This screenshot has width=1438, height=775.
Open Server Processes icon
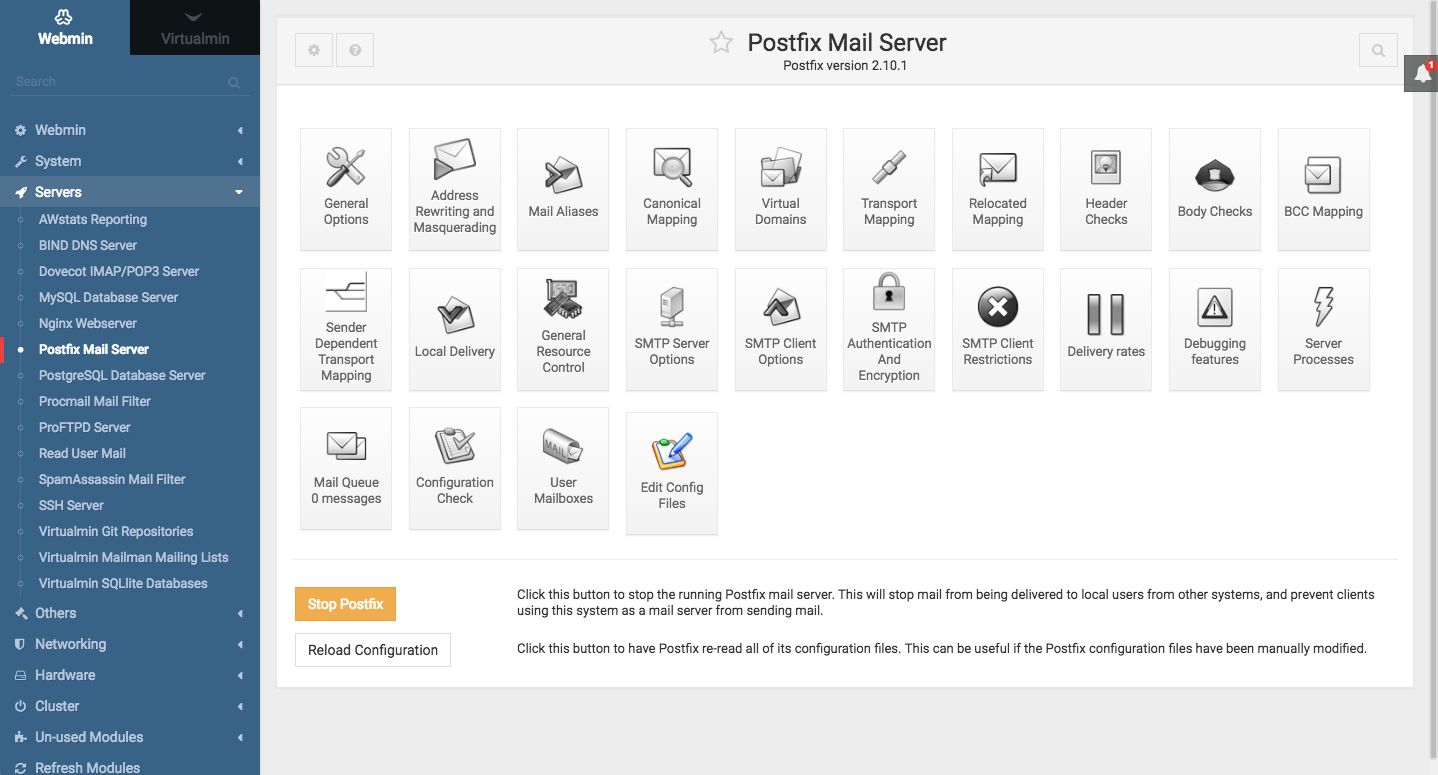point(1324,328)
